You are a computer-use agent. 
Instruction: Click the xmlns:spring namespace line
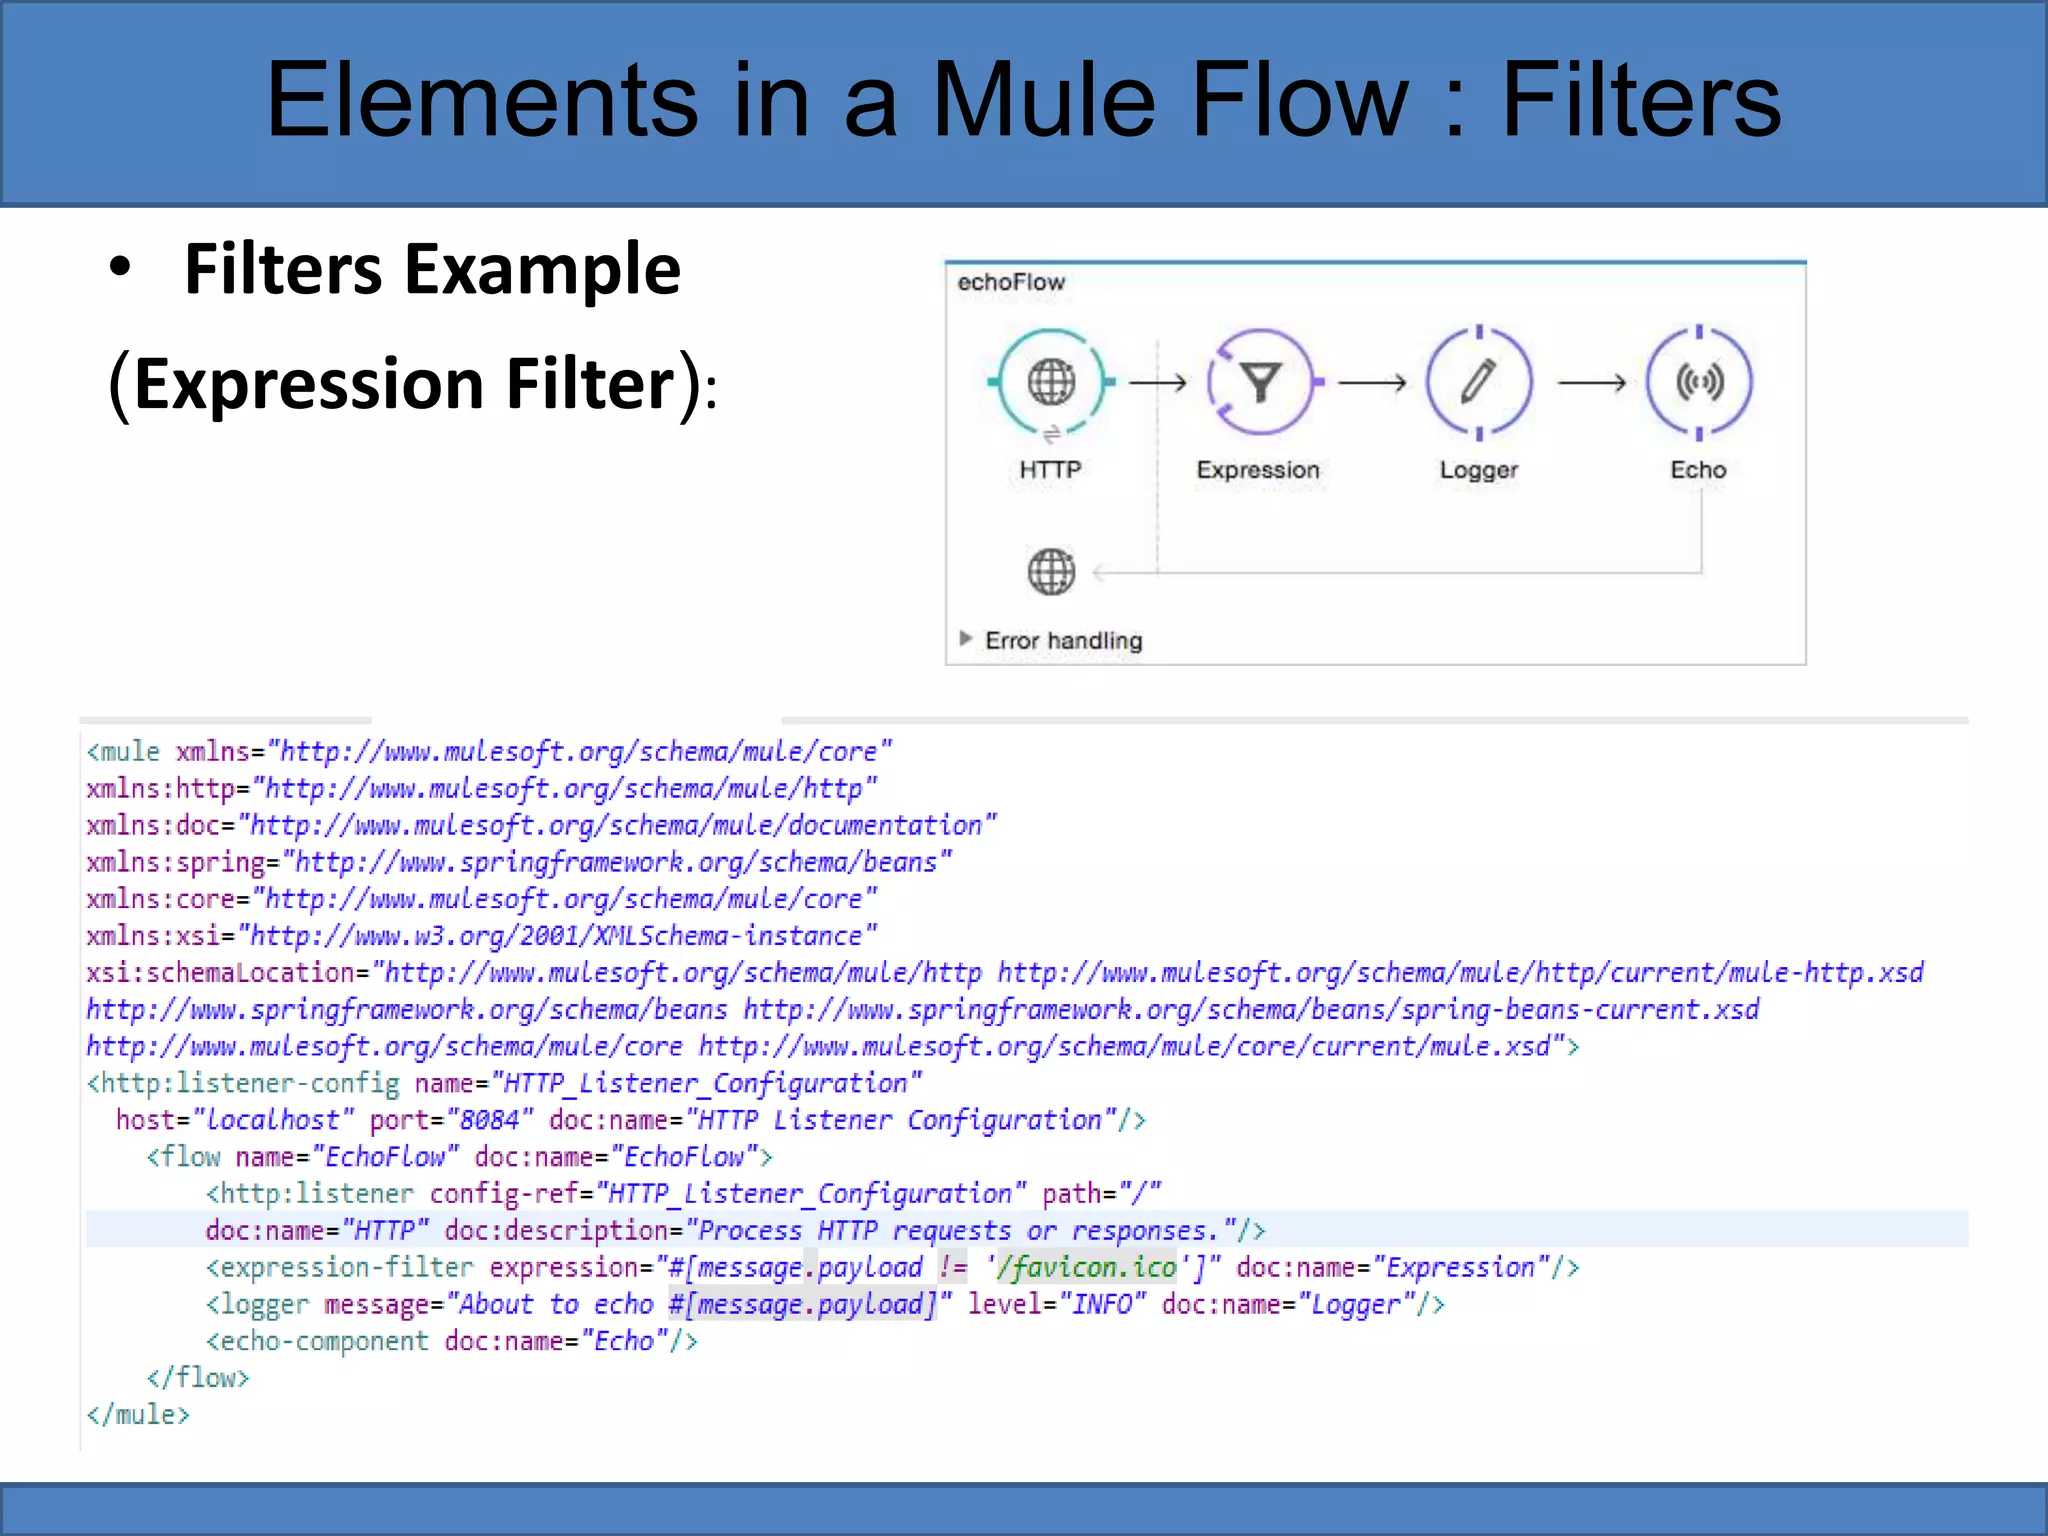tap(519, 862)
